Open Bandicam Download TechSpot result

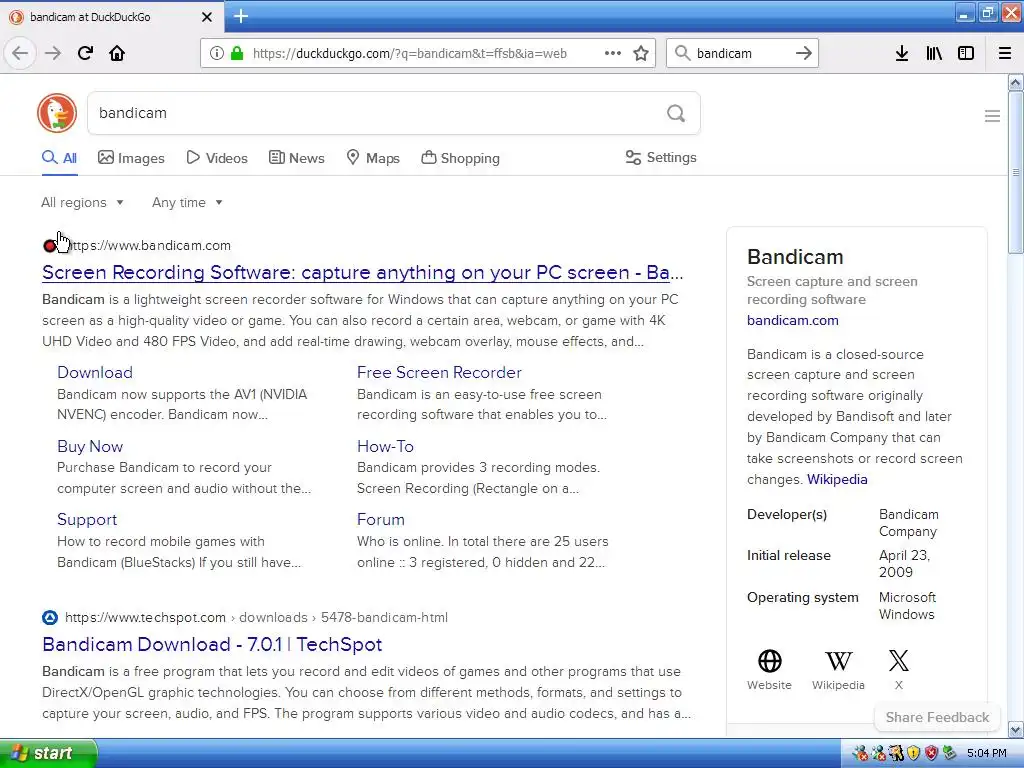(212, 645)
